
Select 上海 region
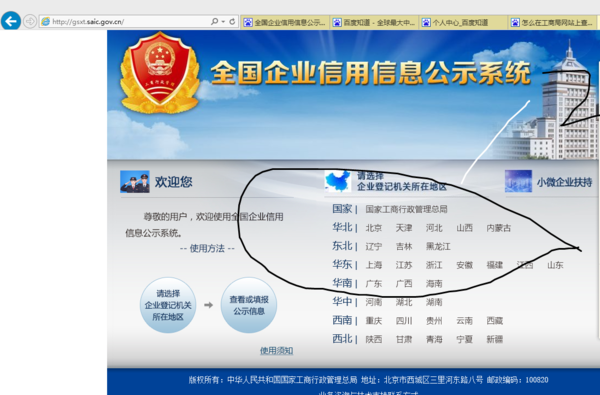click(373, 265)
